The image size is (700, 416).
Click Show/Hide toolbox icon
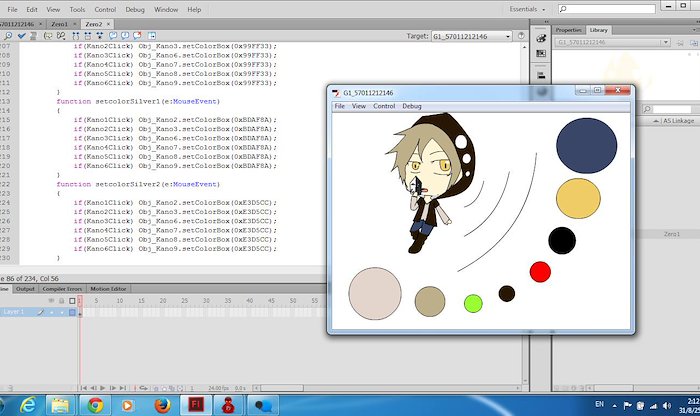pyautogui.click(x=152, y=36)
